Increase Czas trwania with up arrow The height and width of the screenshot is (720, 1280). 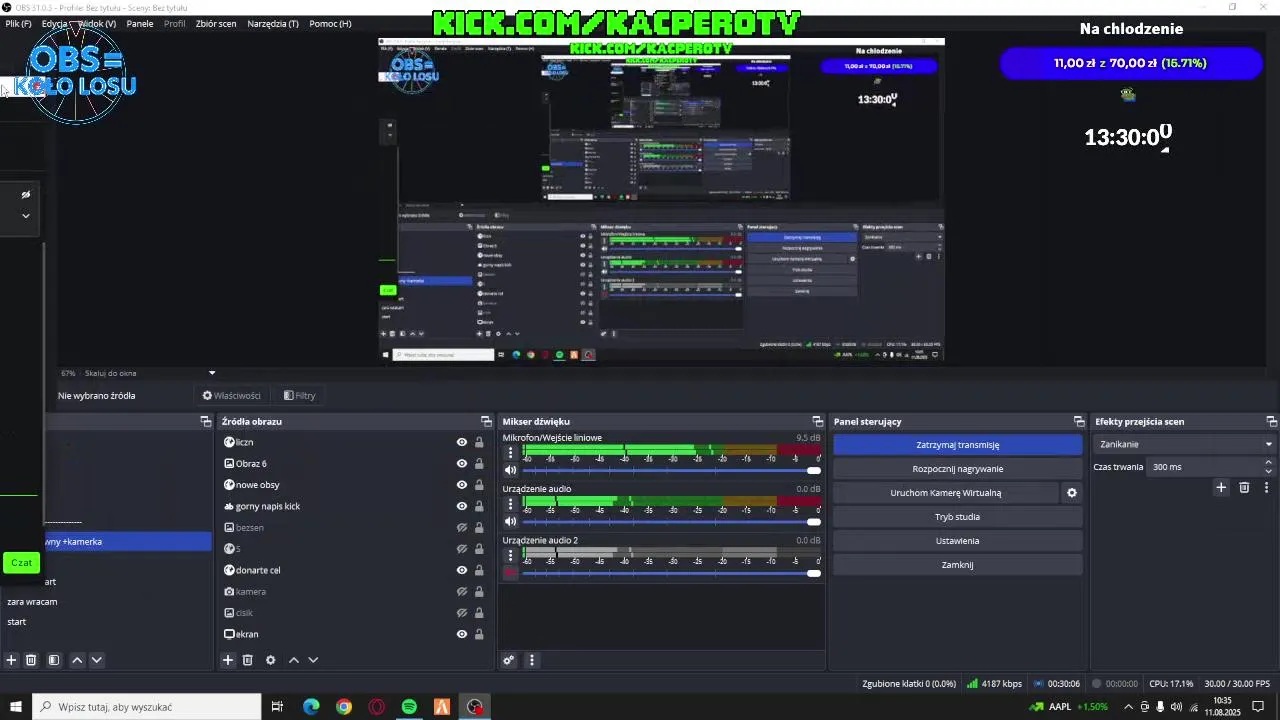pyautogui.click(x=1268, y=462)
